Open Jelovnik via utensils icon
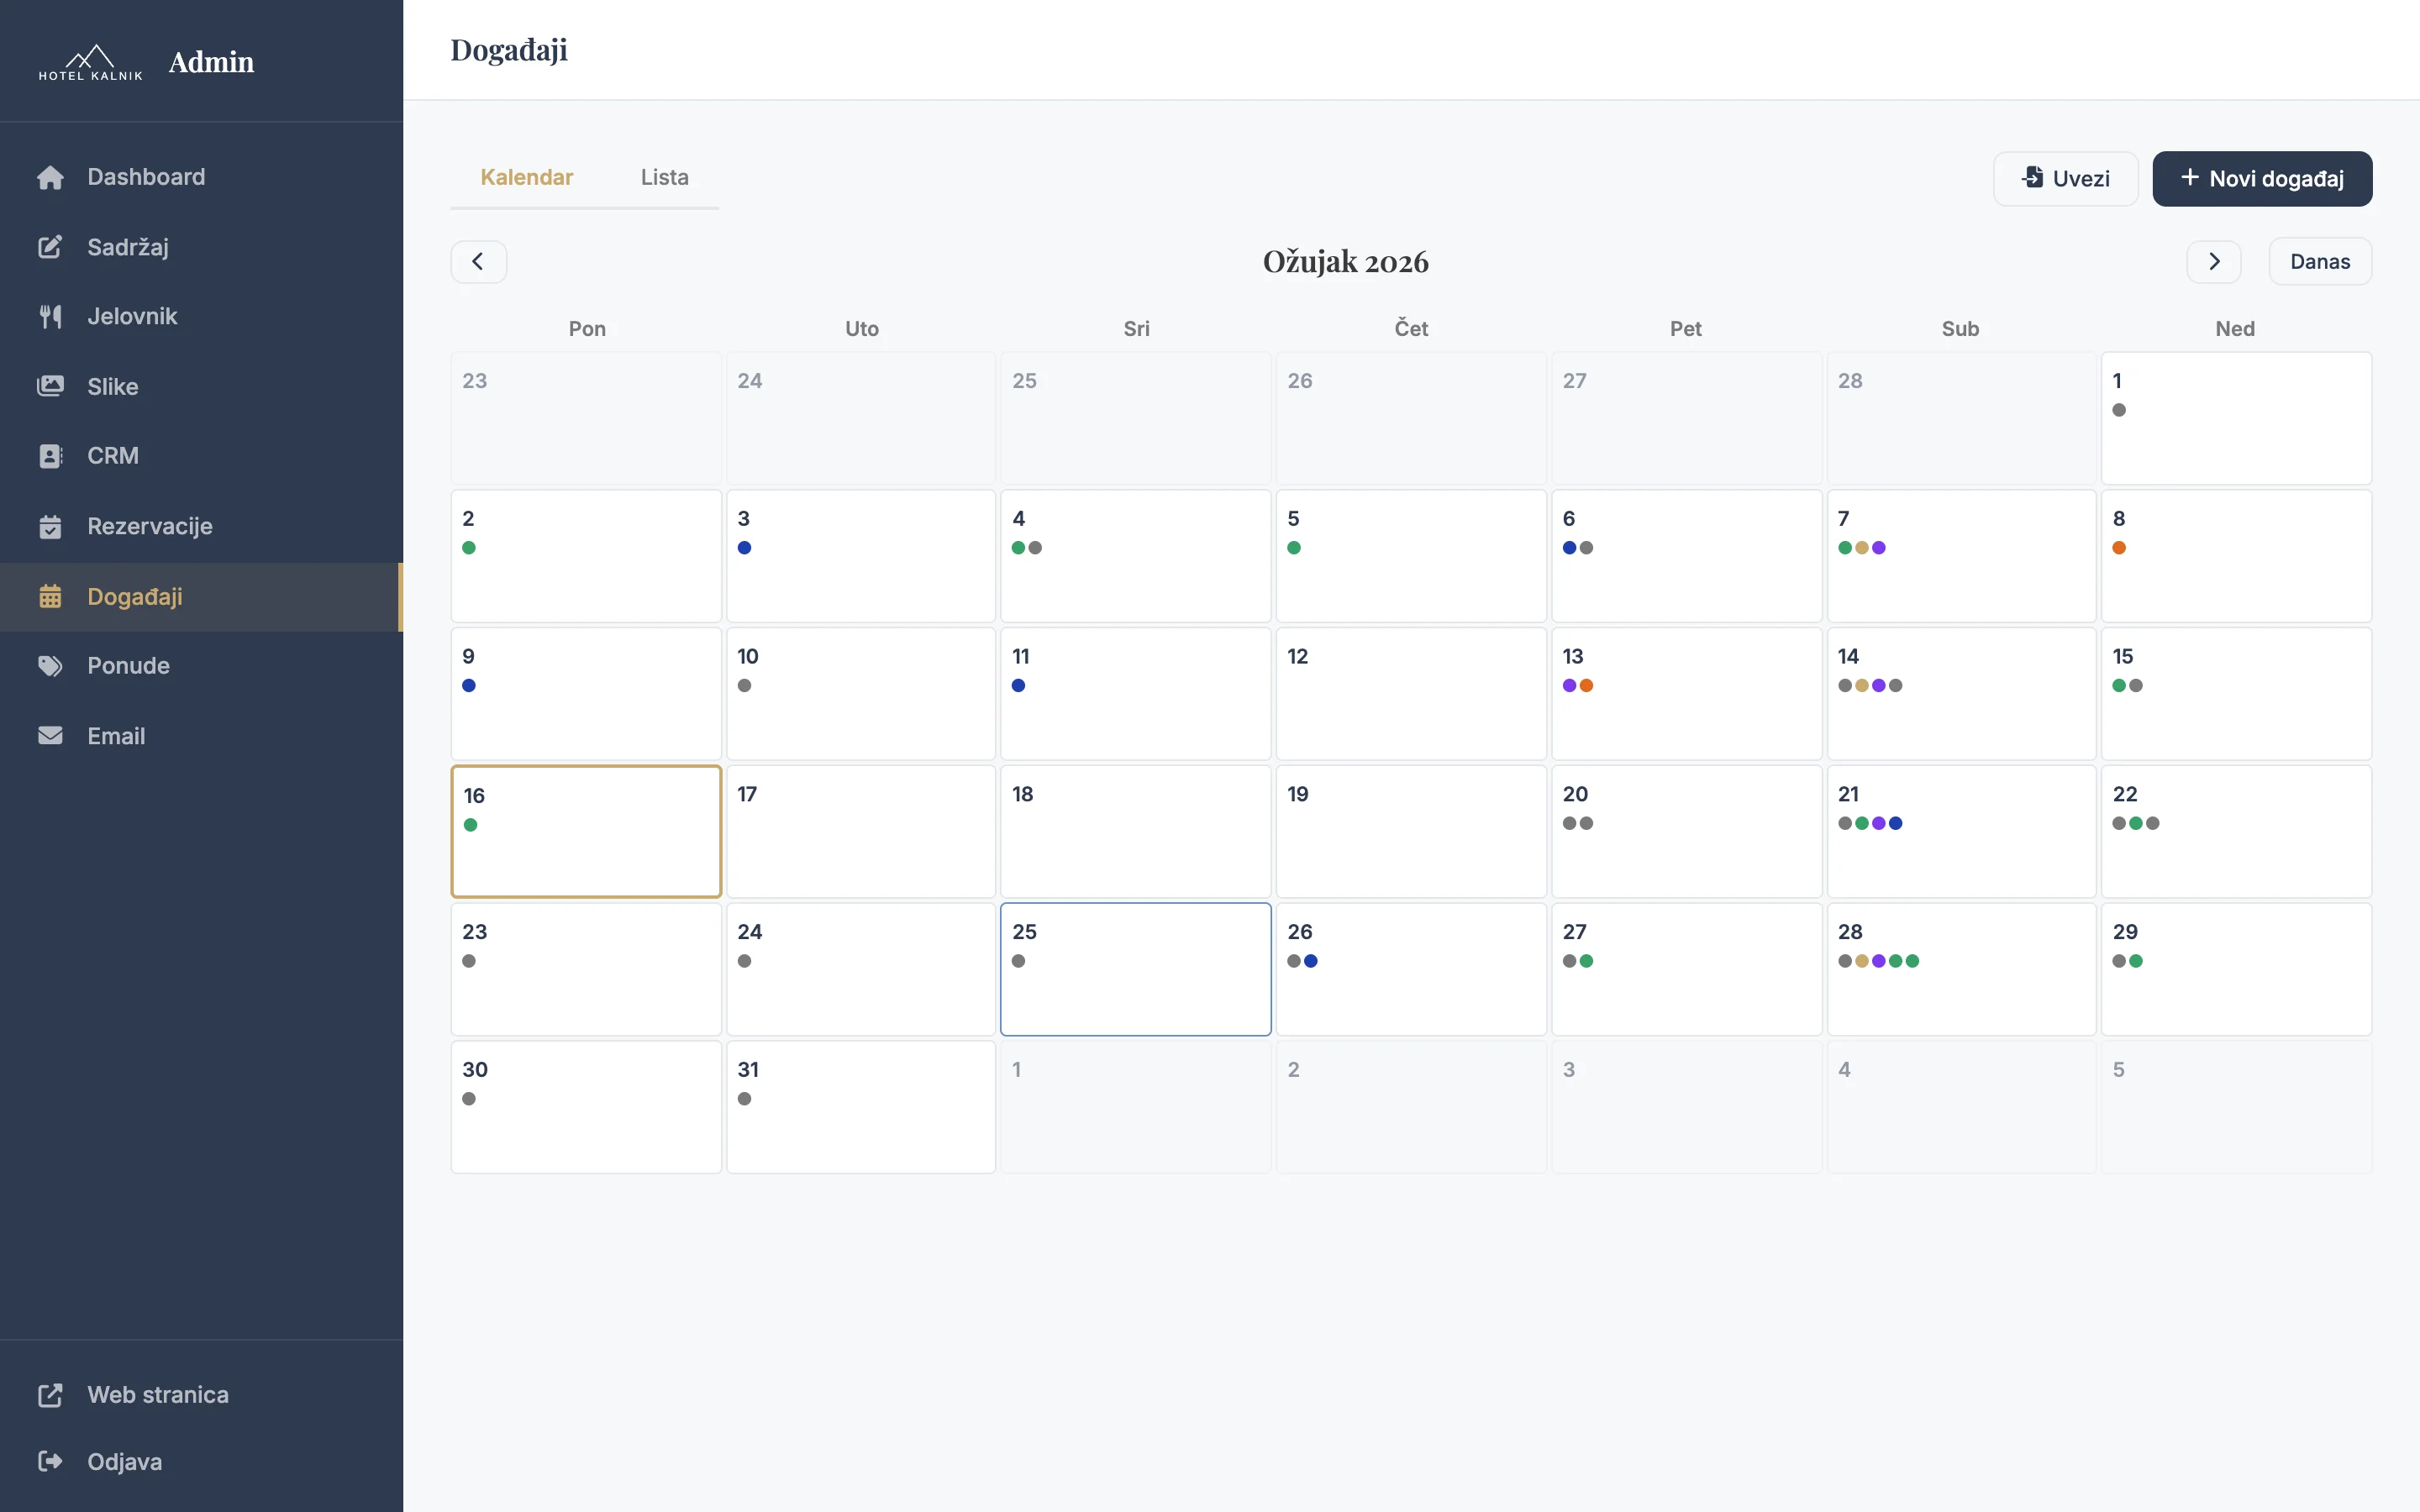This screenshot has height=1512, width=2420. click(50, 317)
